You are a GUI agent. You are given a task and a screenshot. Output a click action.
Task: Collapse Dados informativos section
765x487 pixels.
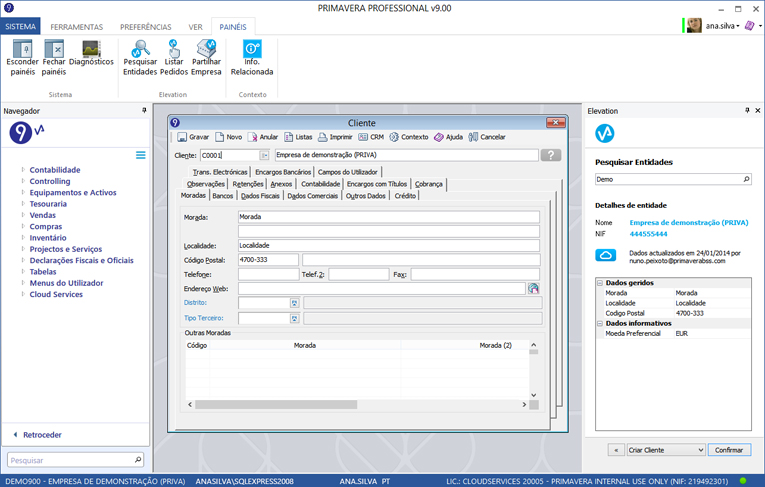600,323
